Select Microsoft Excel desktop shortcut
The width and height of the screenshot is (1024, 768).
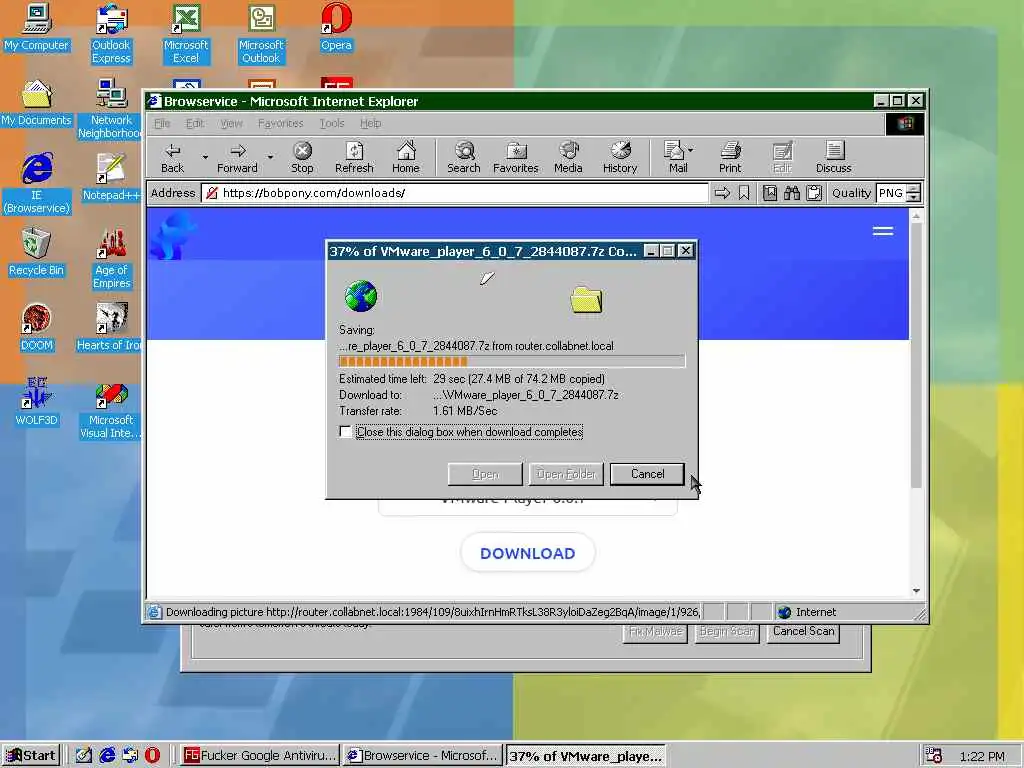[x=186, y=33]
